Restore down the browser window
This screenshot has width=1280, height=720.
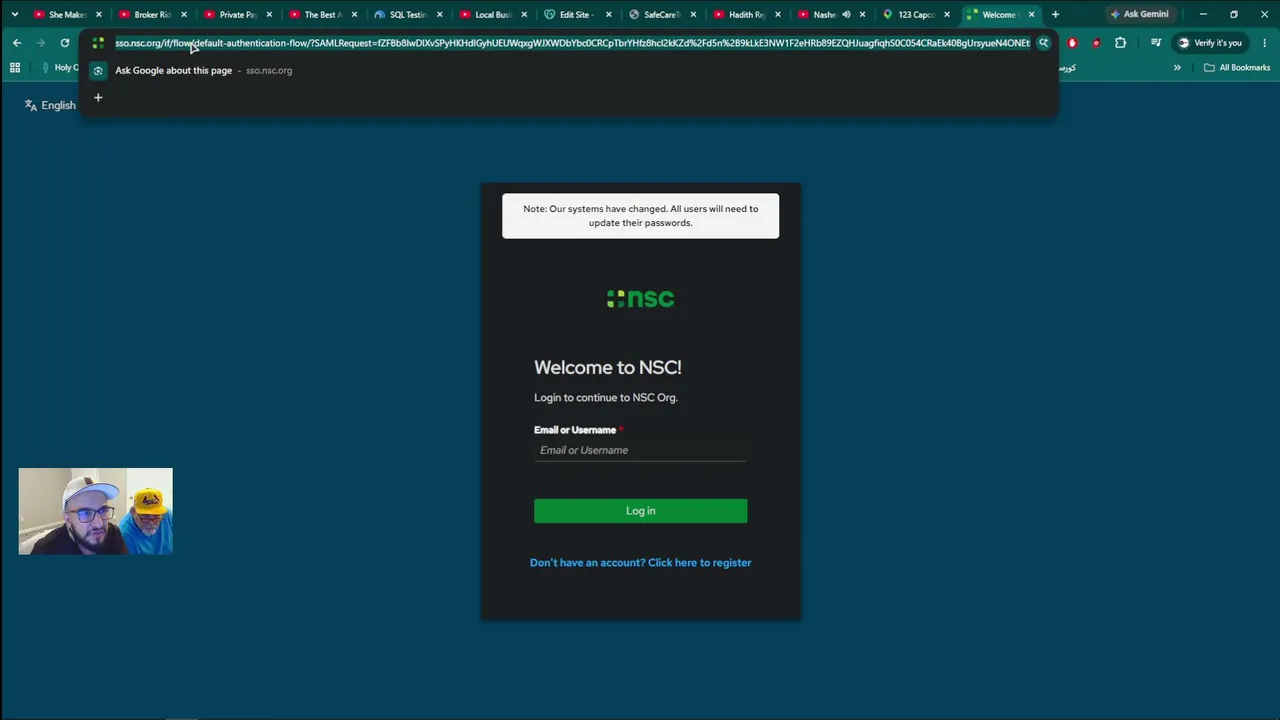point(1234,15)
